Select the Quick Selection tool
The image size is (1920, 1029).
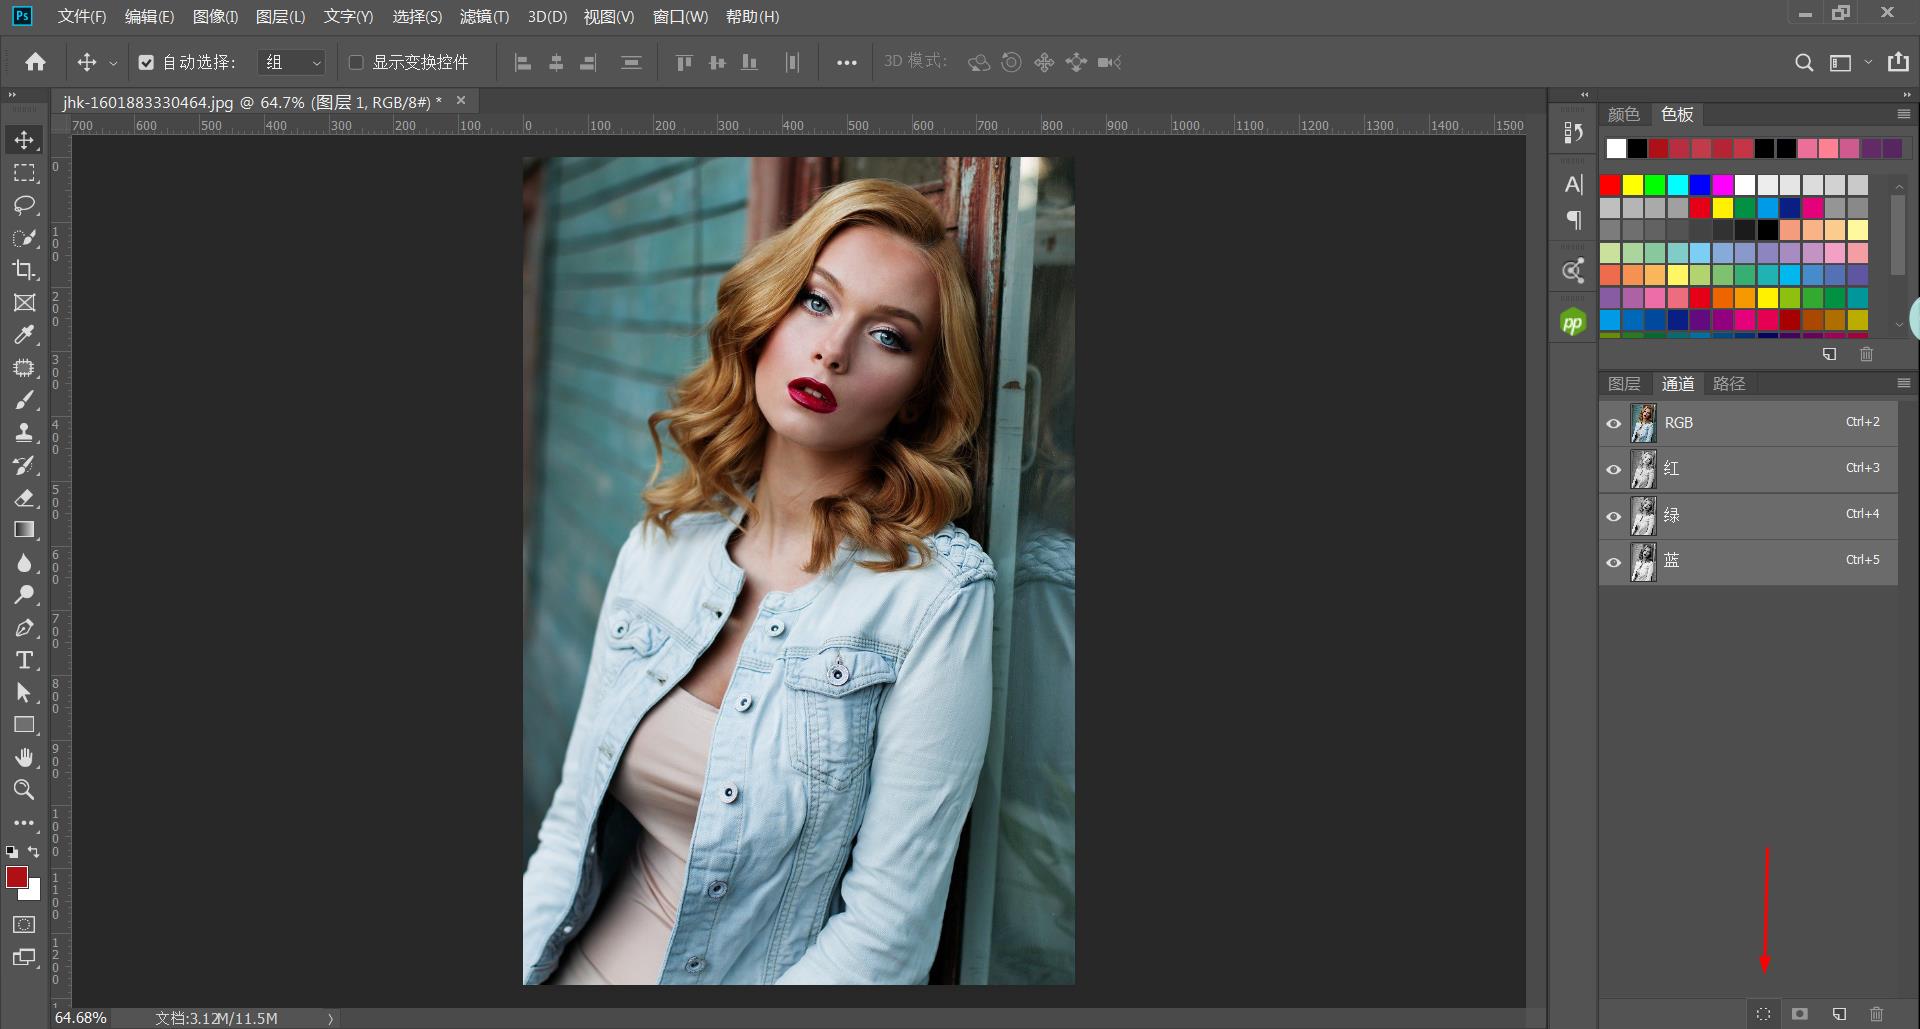point(24,238)
